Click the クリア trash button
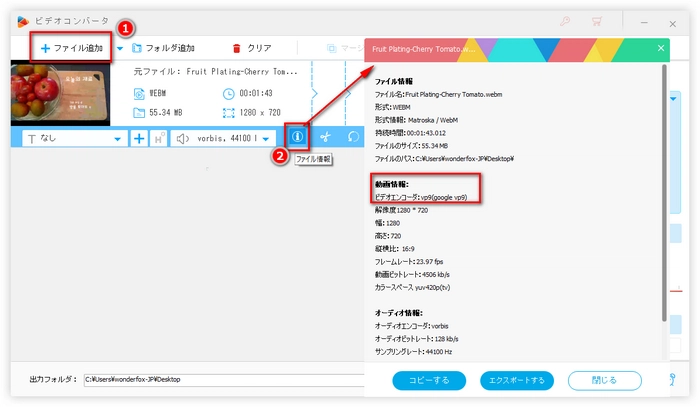The width and height of the screenshot is (700, 407). pos(251,48)
